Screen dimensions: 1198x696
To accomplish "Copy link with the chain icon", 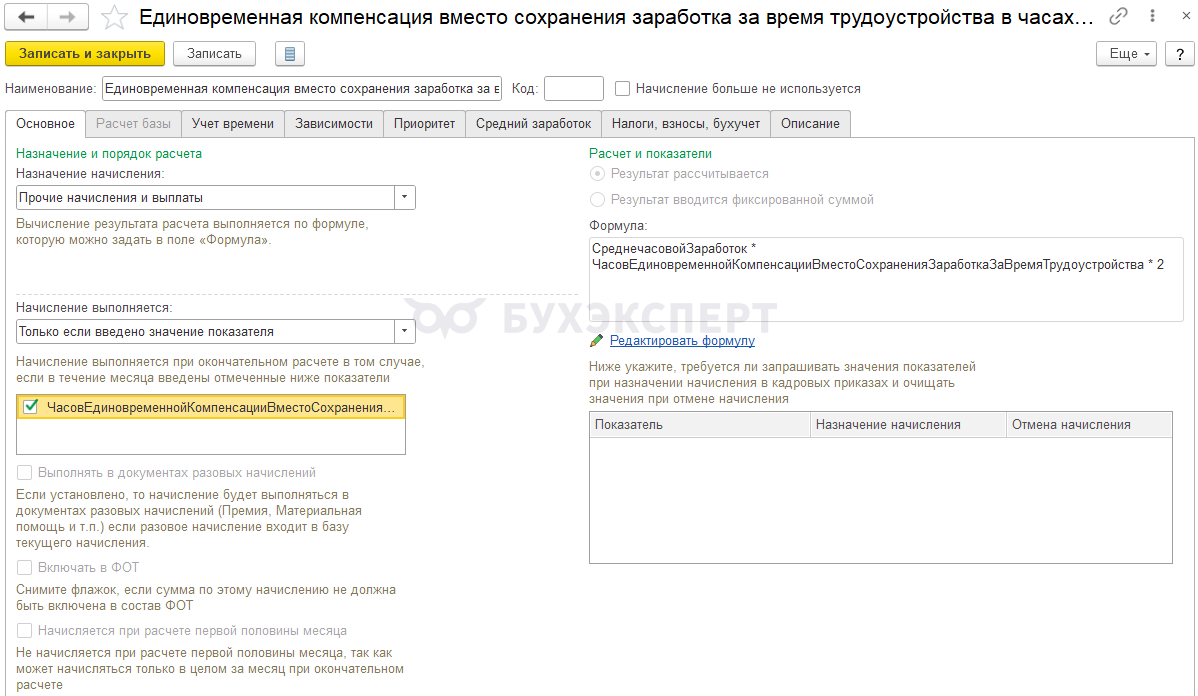I will click(1119, 16).
